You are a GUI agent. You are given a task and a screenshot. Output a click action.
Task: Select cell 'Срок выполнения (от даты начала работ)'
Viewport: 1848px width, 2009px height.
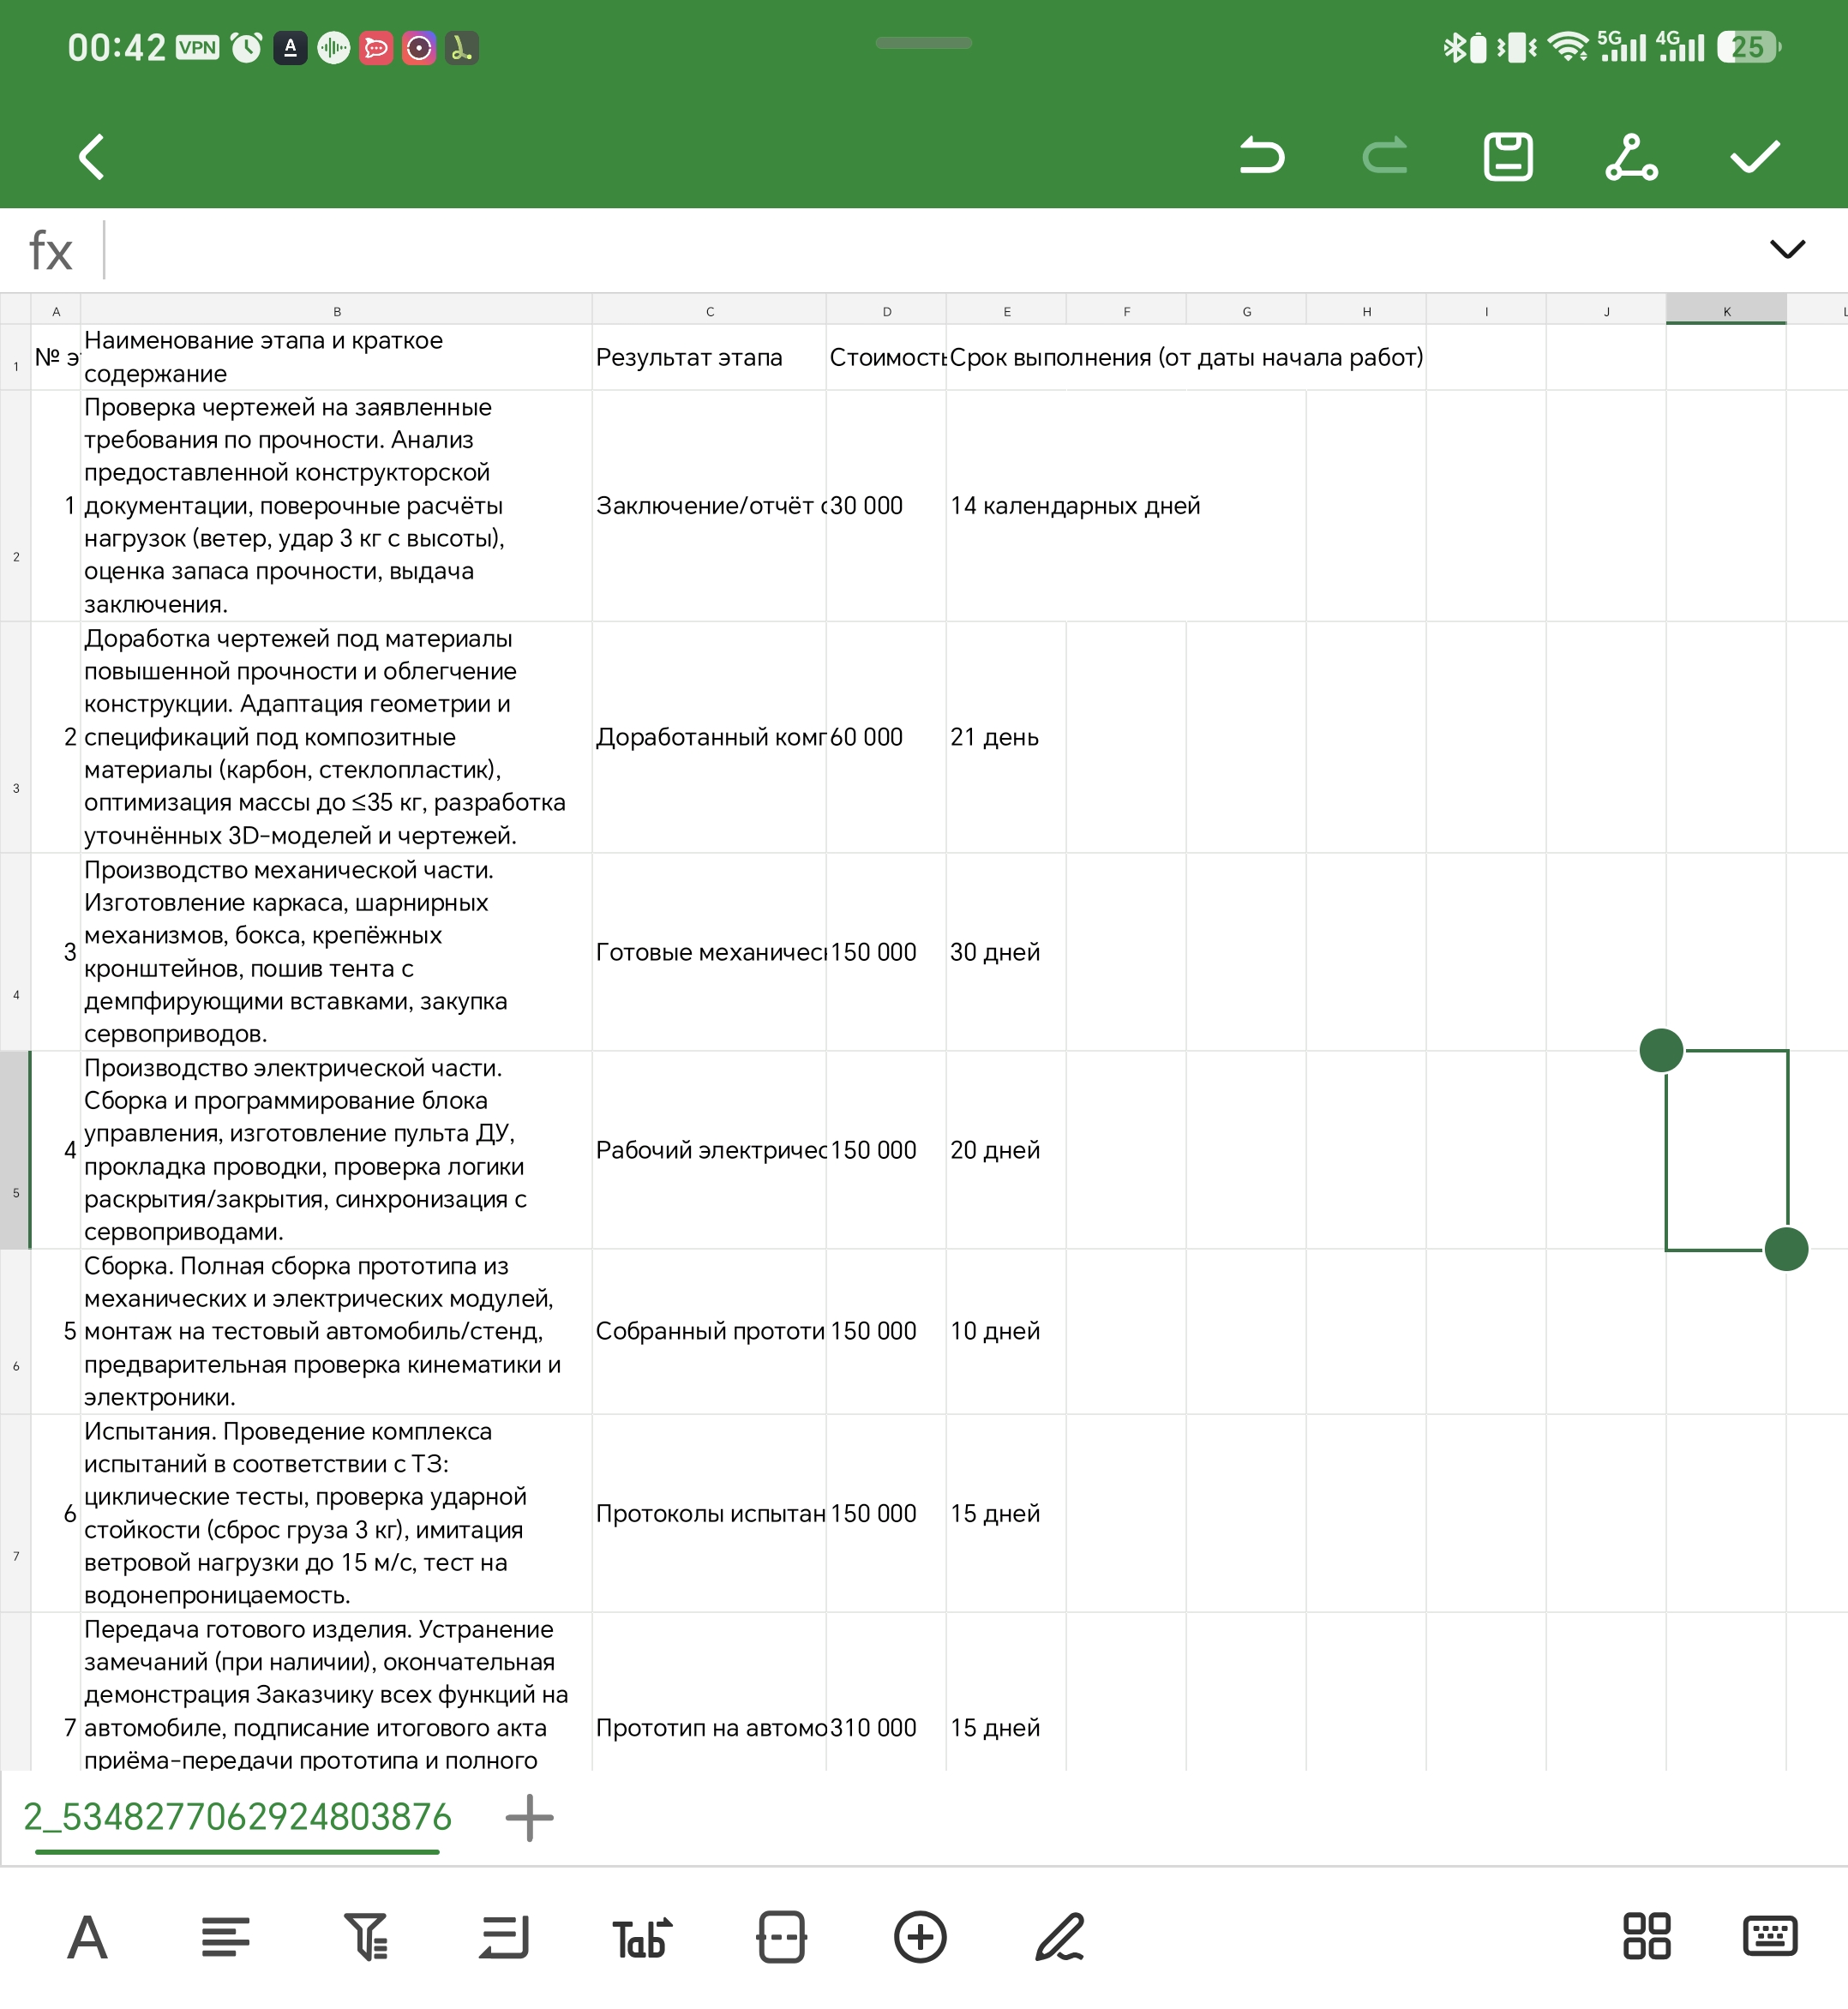pyautogui.click(x=1186, y=357)
